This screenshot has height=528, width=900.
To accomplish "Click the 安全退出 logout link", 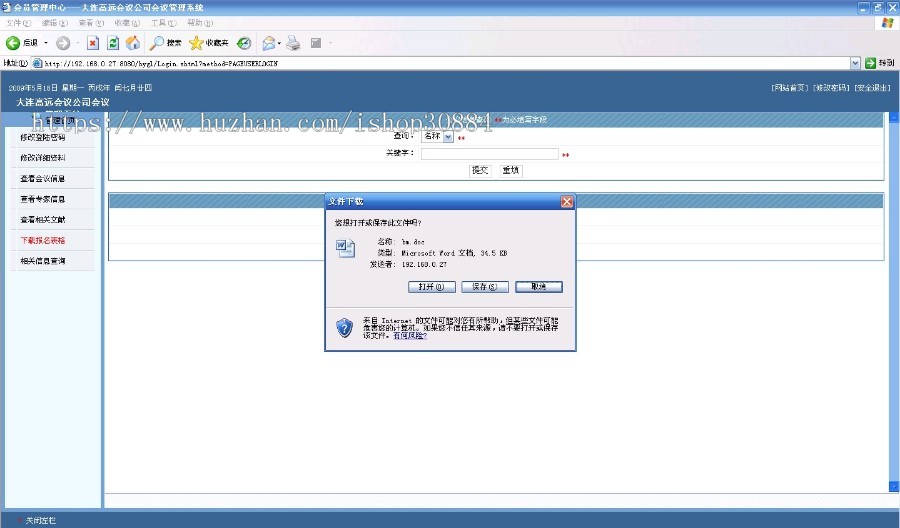I will click(872, 88).
